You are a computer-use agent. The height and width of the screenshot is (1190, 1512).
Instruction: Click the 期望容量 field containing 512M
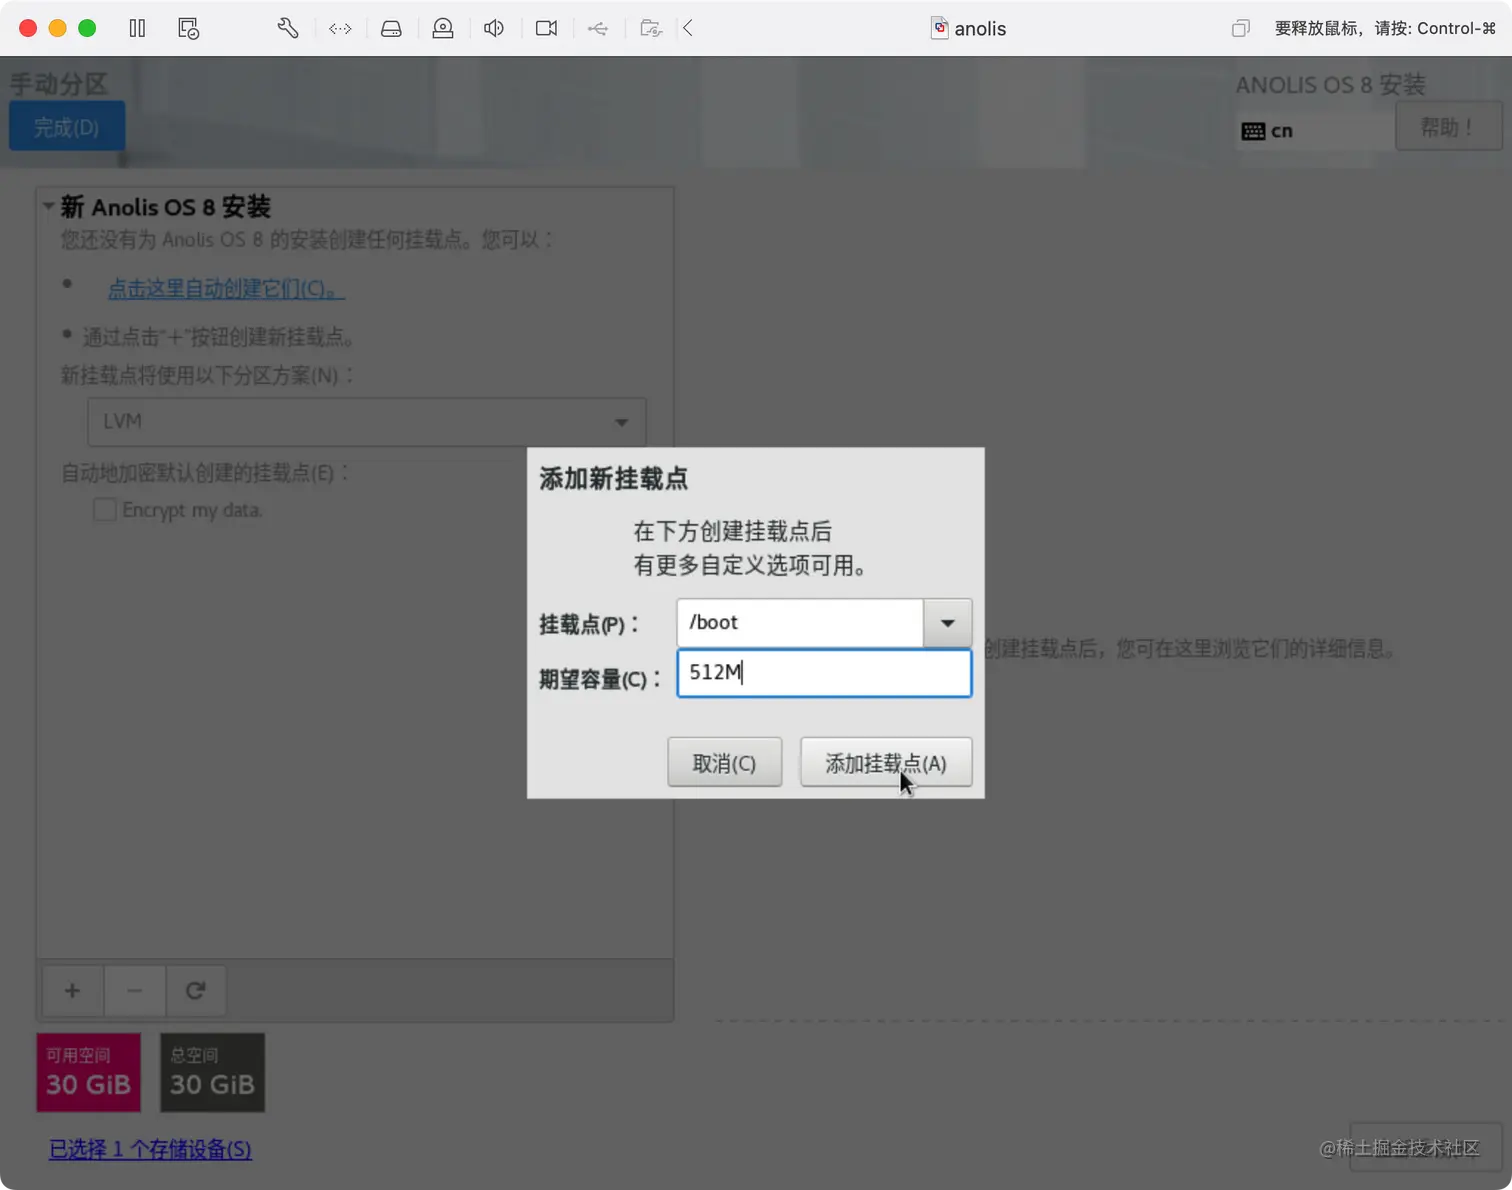[x=824, y=673]
